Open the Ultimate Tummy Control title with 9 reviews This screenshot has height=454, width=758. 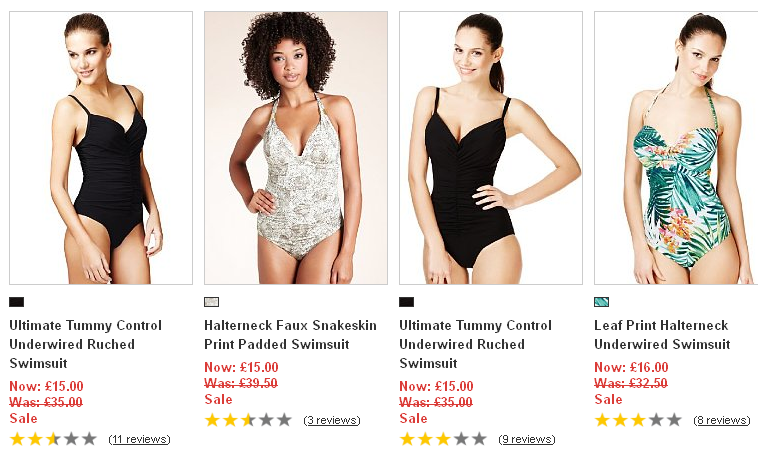(475, 344)
